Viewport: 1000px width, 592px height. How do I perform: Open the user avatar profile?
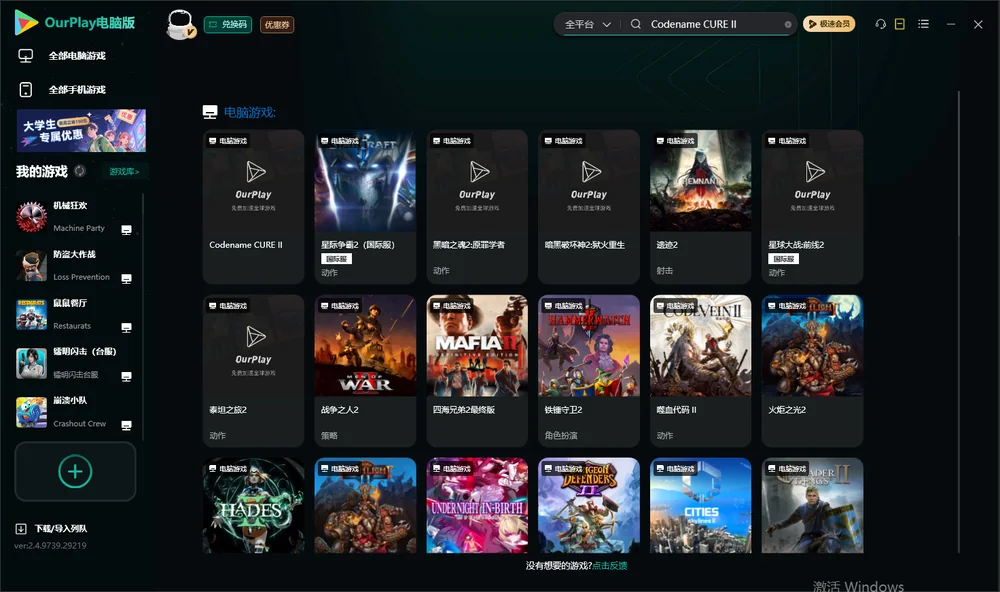click(x=180, y=24)
